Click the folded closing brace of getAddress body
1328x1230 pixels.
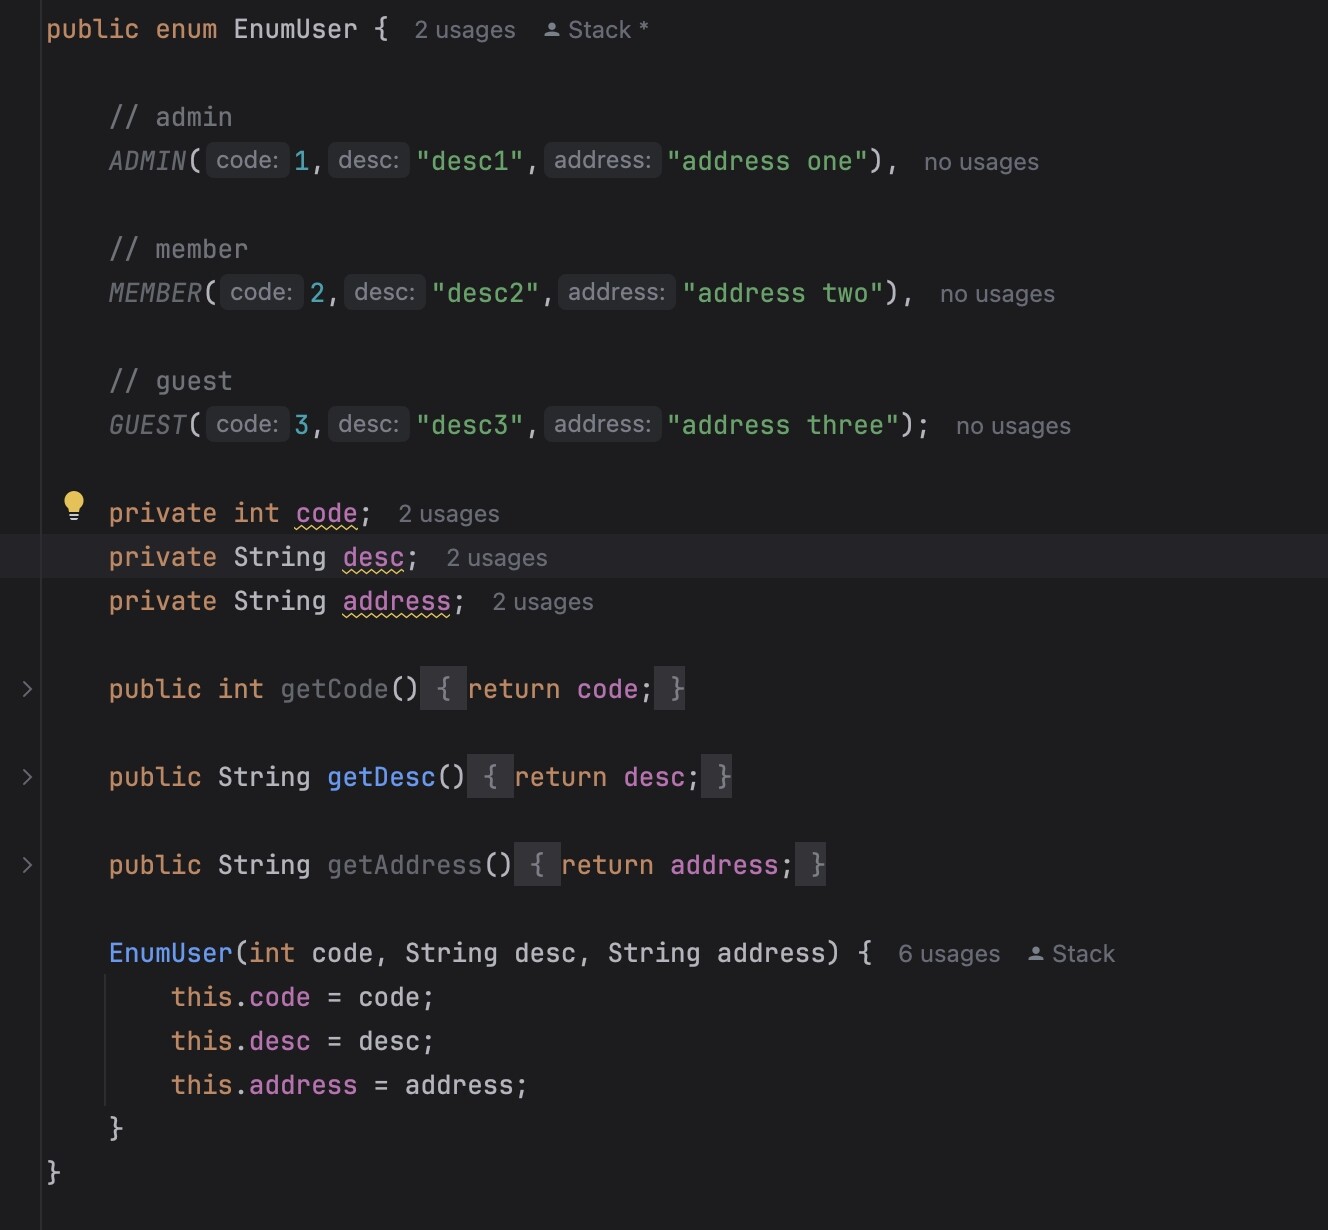817,865
